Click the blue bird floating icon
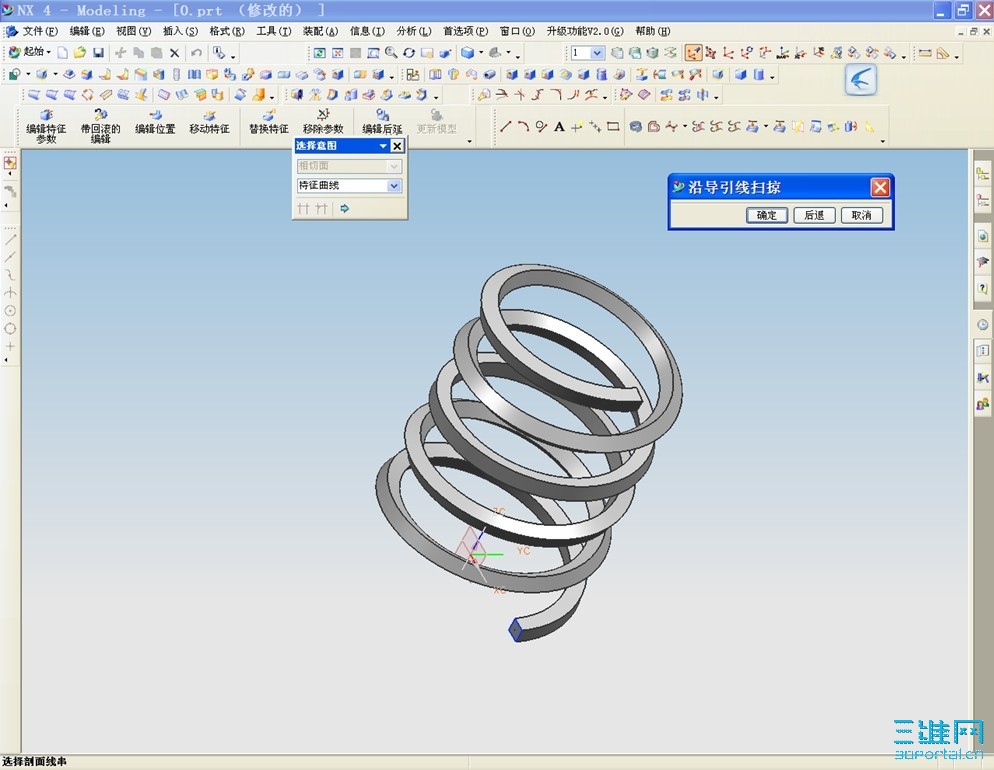 pyautogui.click(x=861, y=80)
